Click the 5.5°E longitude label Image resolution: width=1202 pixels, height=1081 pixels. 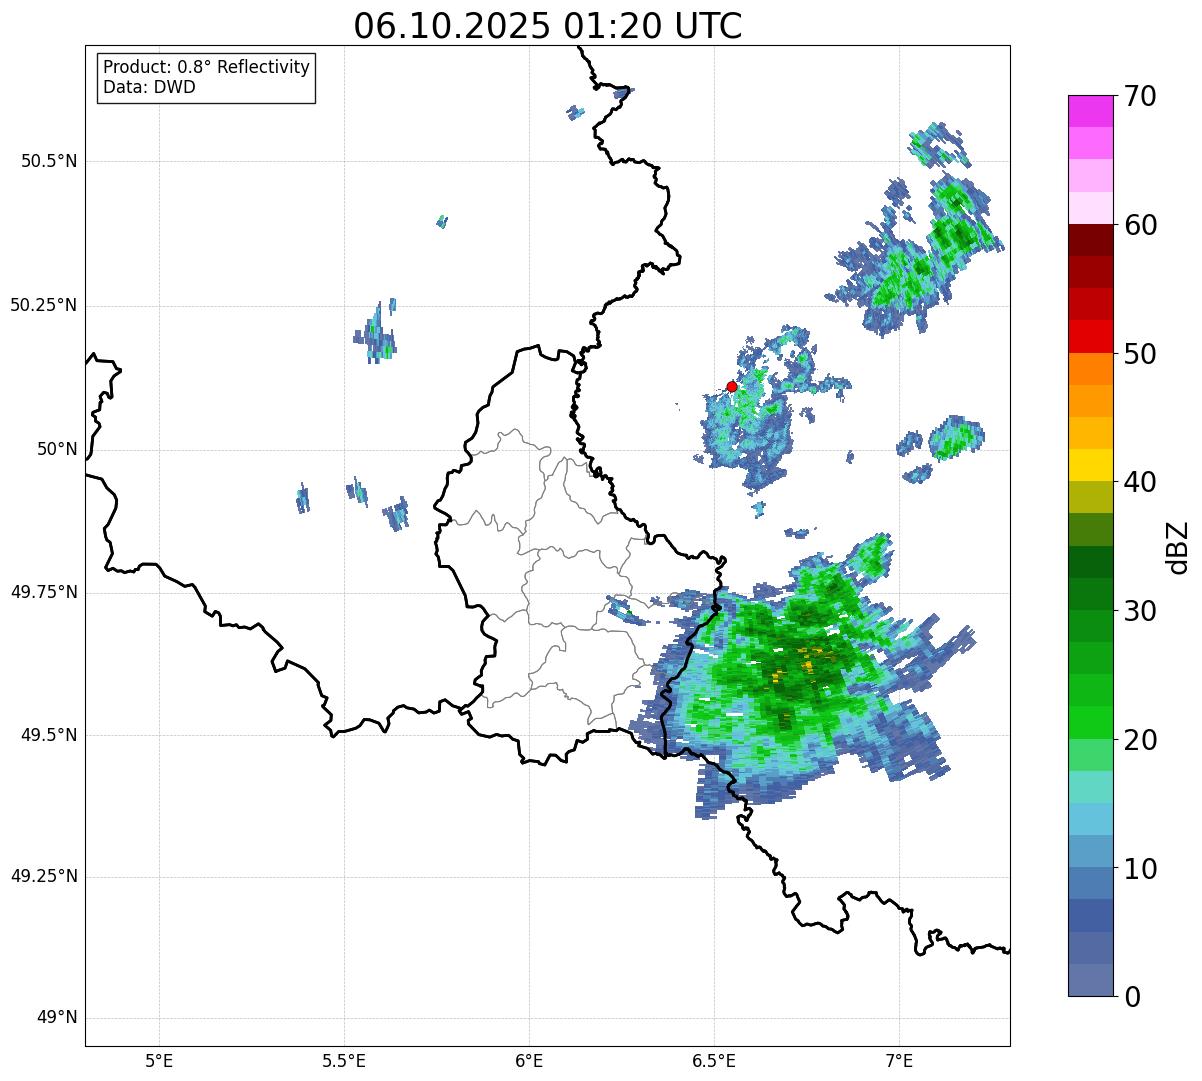(x=344, y=1061)
